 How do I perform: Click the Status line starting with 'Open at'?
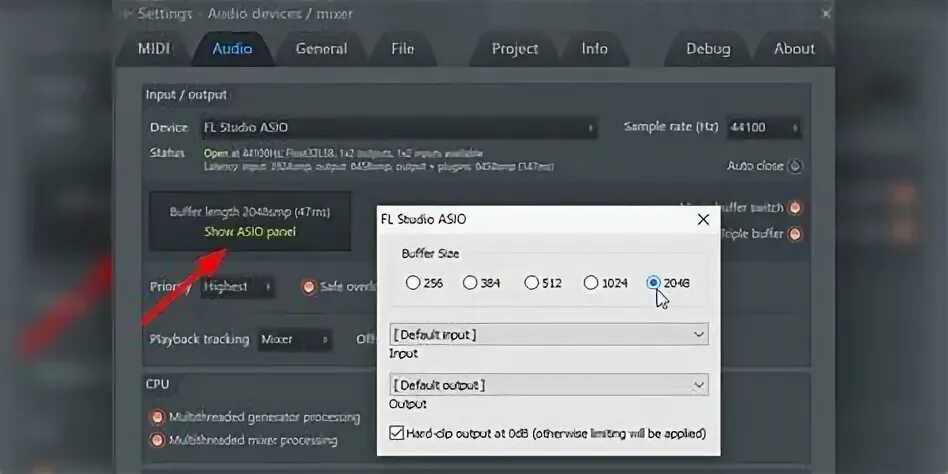click(x=343, y=154)
